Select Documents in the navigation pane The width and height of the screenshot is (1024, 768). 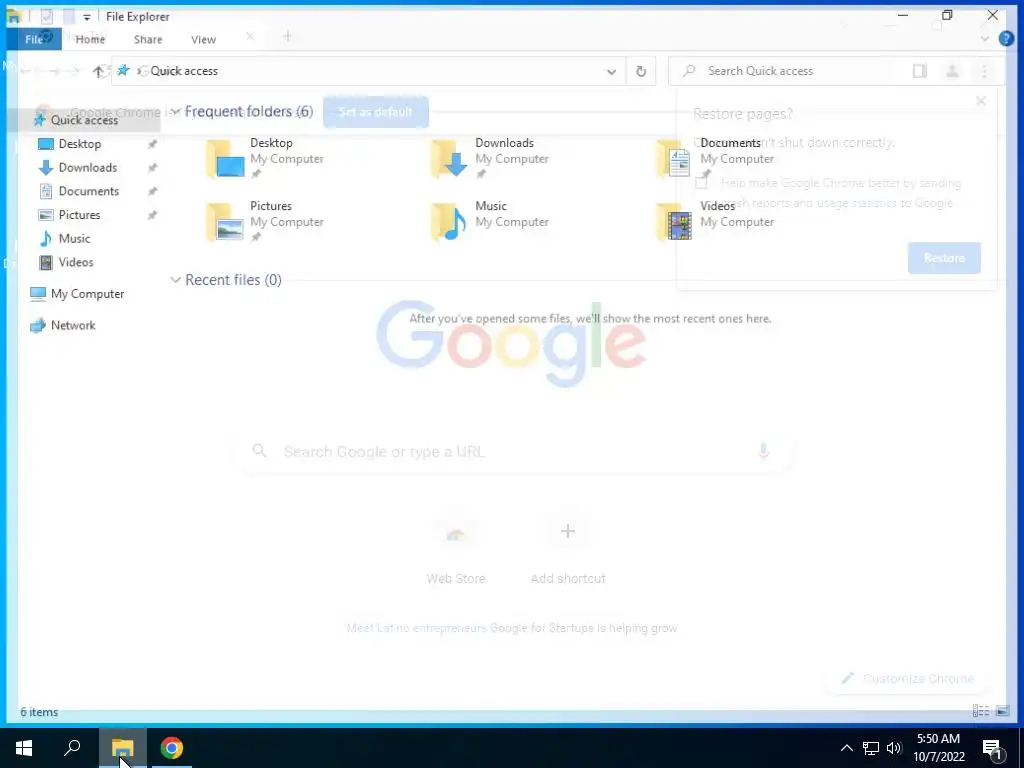(89, 191)
